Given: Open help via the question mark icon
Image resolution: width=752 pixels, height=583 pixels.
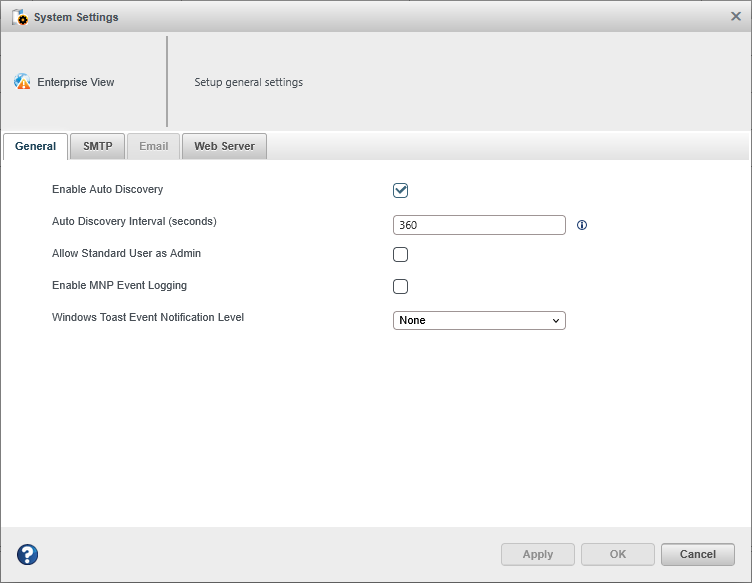Looking at the screenshot, I should pyautogui.click(x=28, y=554).
